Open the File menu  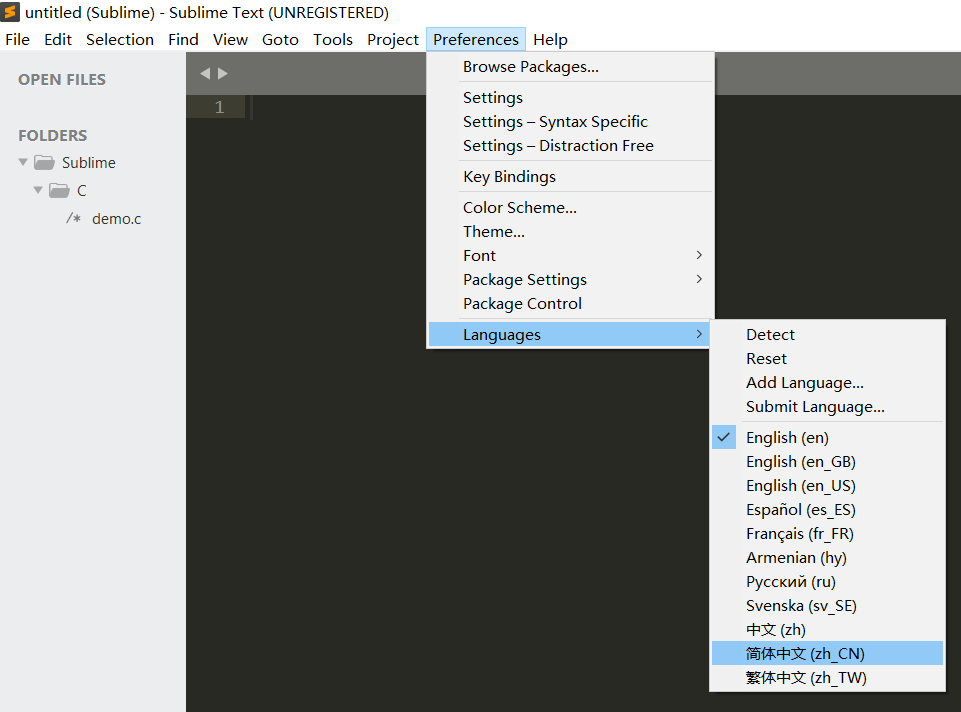(17, 39)
